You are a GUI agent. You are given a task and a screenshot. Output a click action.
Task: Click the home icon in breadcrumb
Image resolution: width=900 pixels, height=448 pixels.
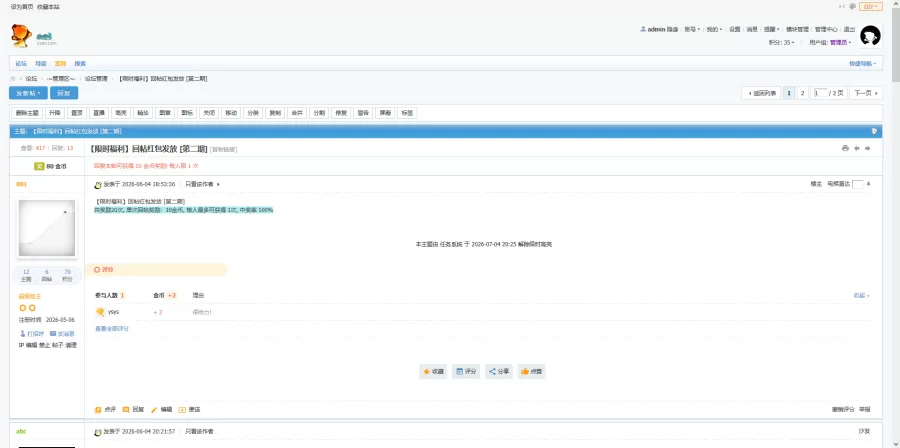click(13, 79)
